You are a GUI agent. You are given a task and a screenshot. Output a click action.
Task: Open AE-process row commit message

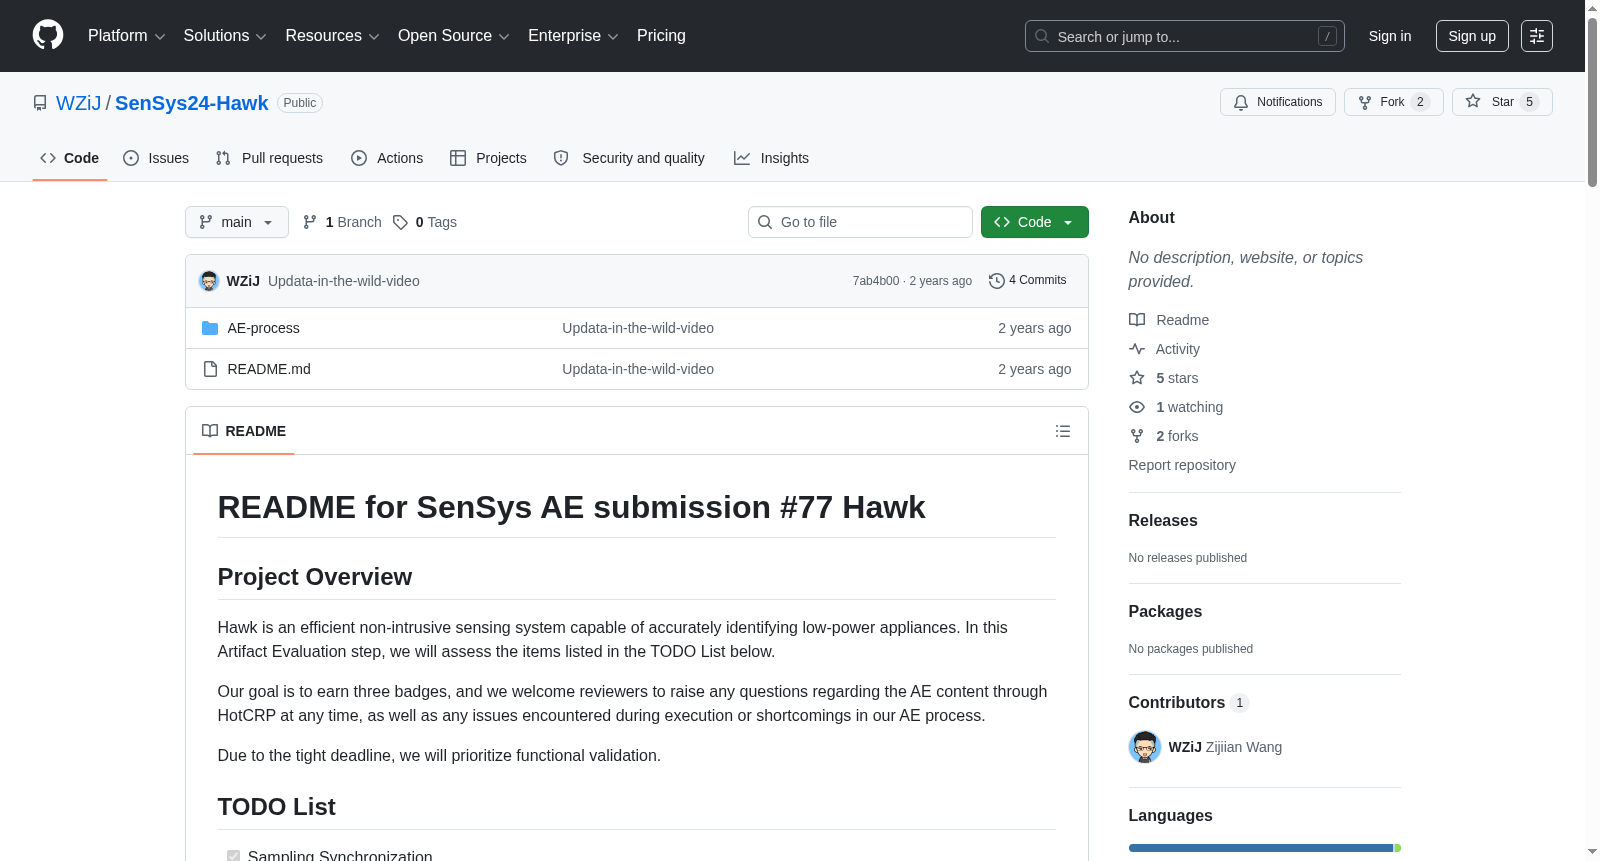click(x=638, y=328)
